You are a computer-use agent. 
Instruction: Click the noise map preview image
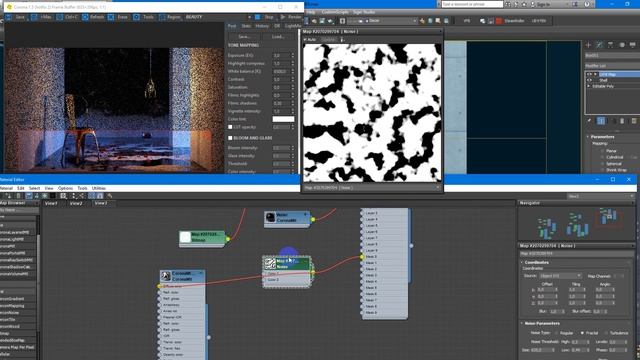click(372, 113)
